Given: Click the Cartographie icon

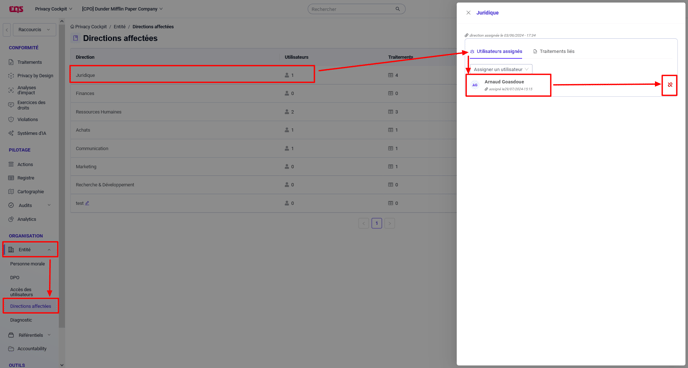Looking at the screenshot, I should point(11,192).
